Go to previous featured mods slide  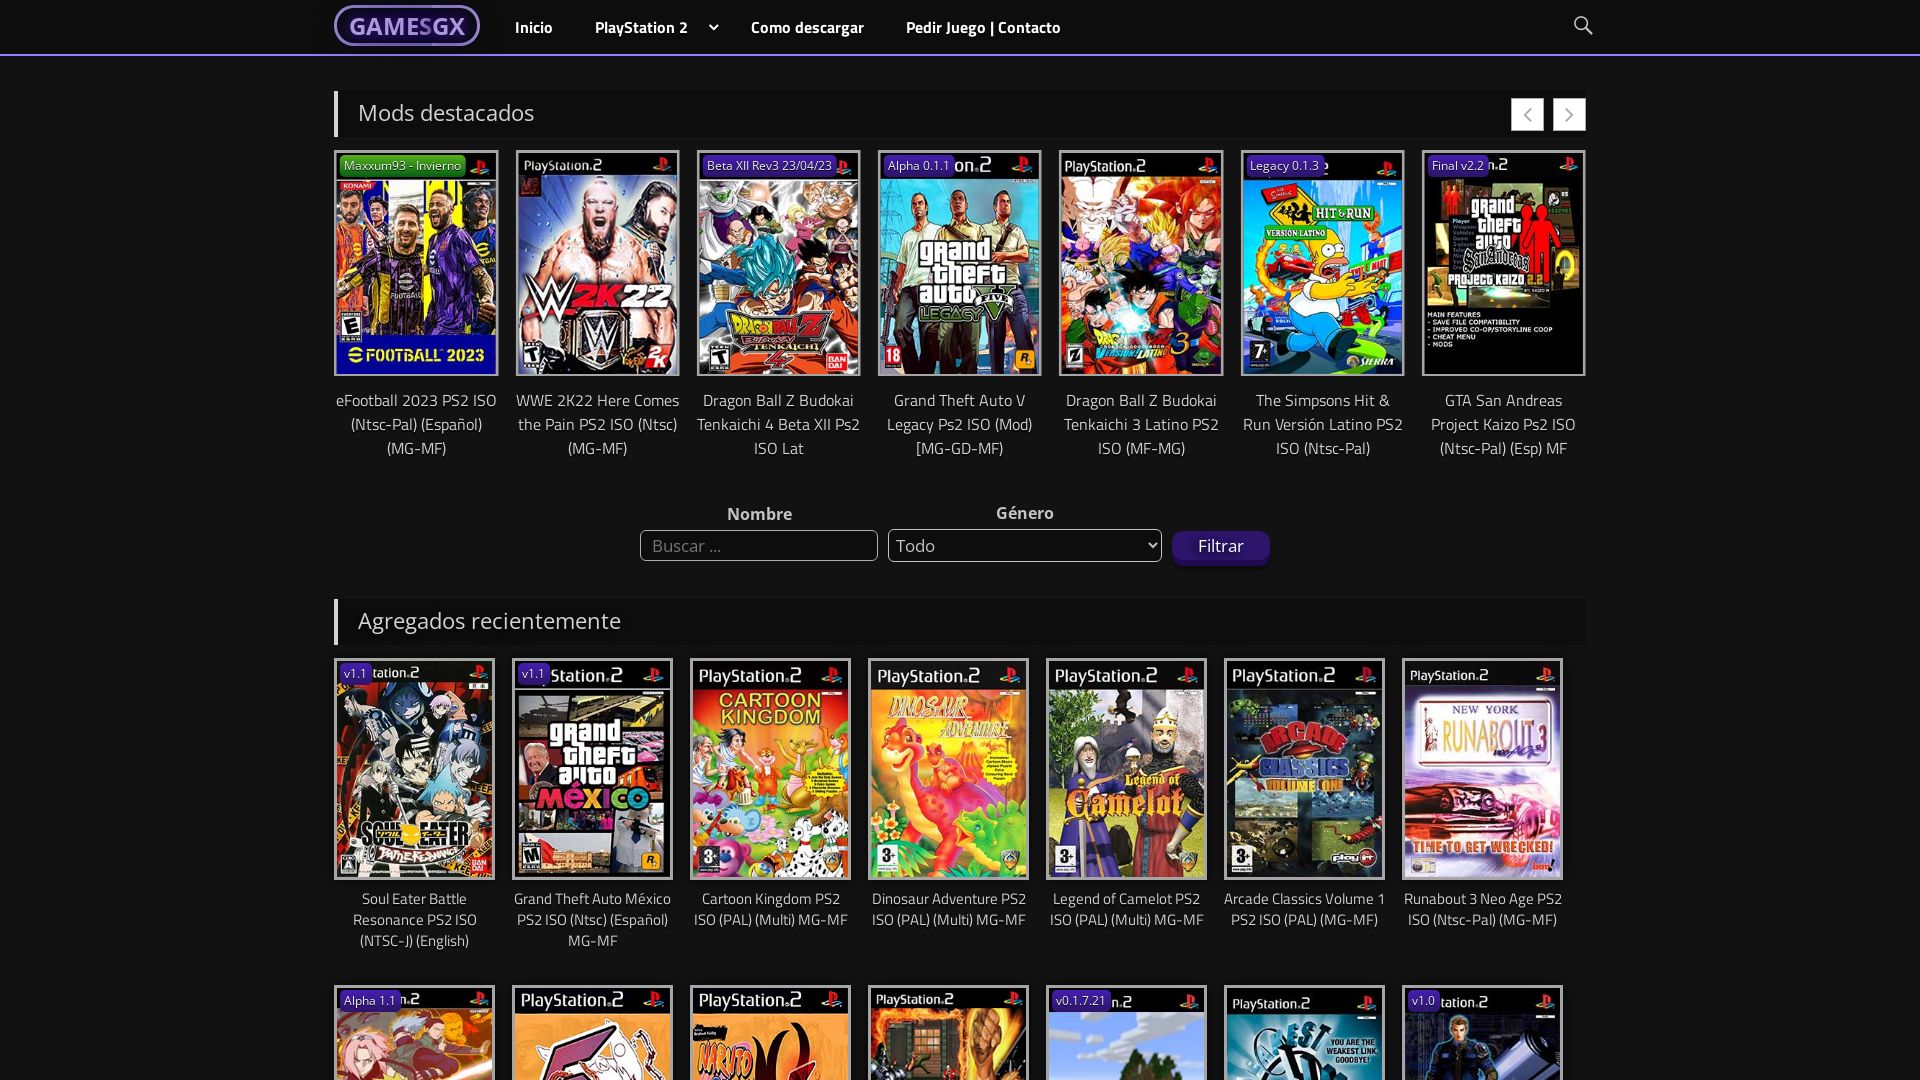(1527, 114)
